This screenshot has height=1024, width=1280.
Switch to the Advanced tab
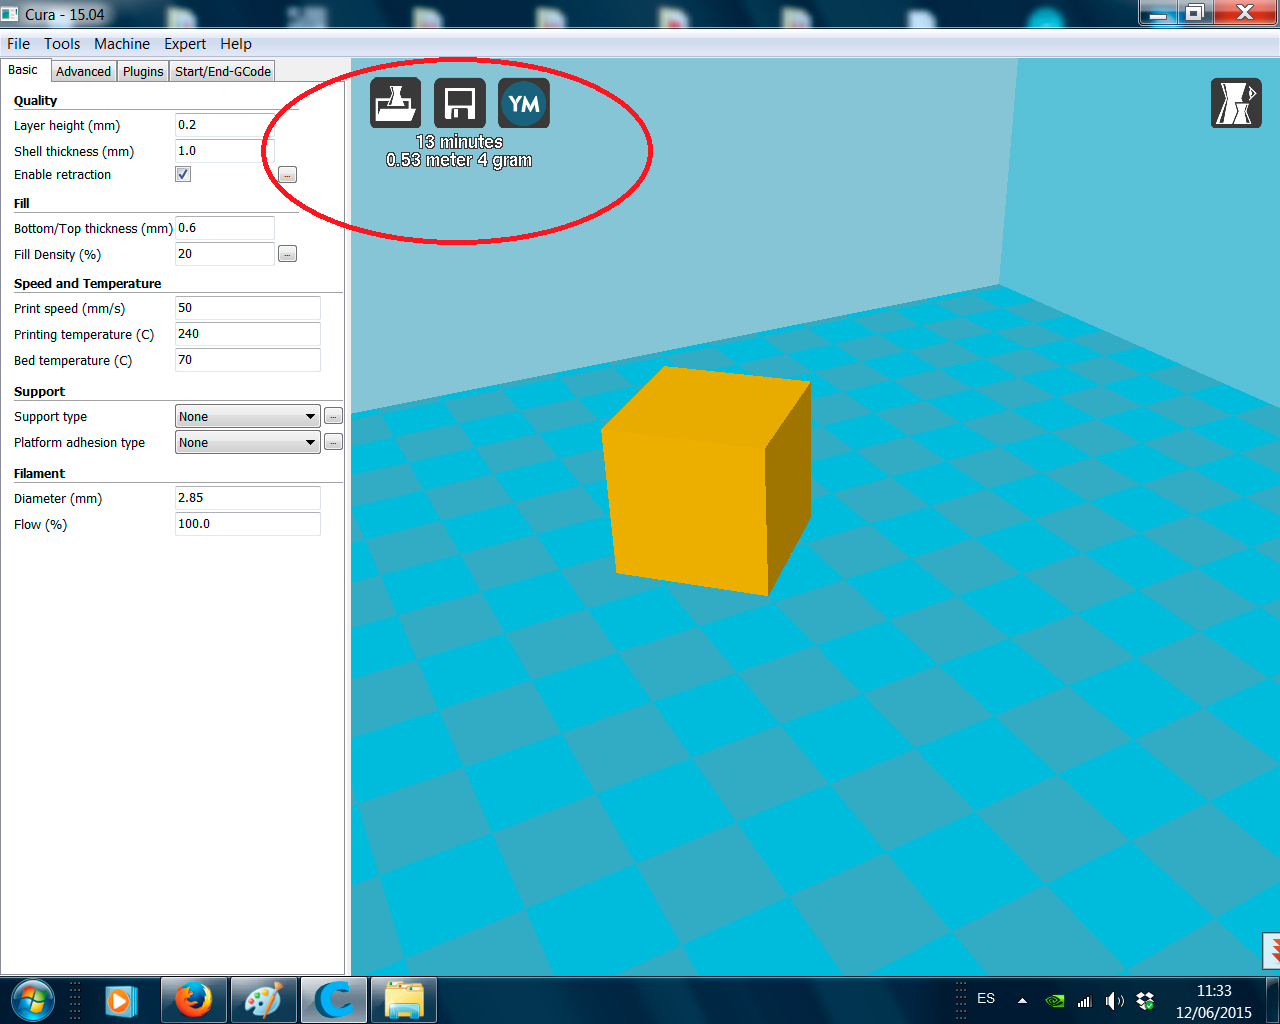tap(83, 71)
